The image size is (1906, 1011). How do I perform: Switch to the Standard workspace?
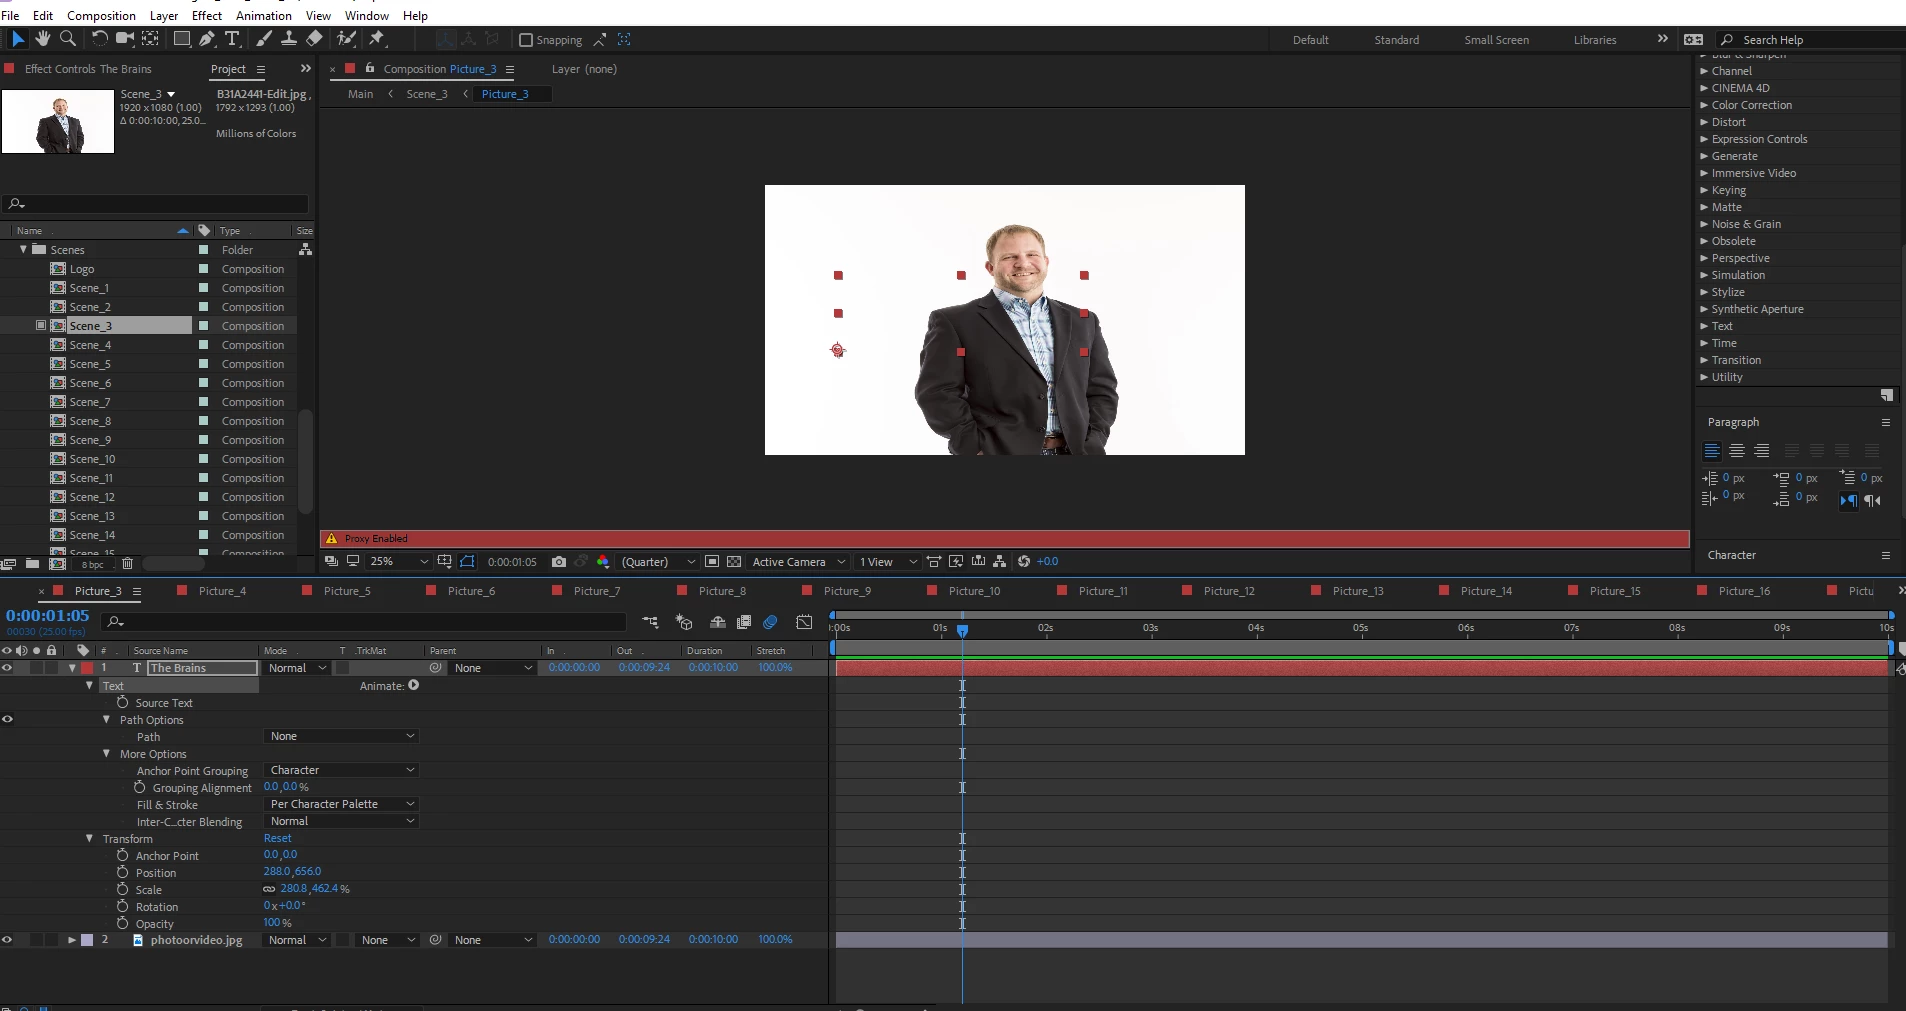pos(1397,40)
